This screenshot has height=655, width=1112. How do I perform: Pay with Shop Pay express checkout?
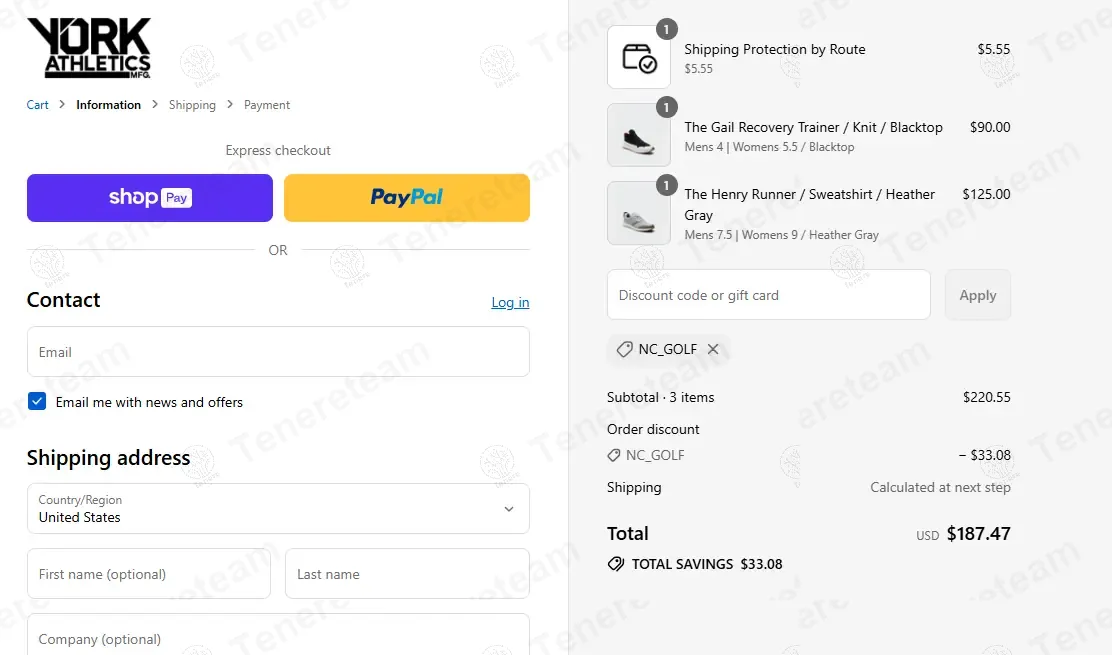[x=150, y=198]
